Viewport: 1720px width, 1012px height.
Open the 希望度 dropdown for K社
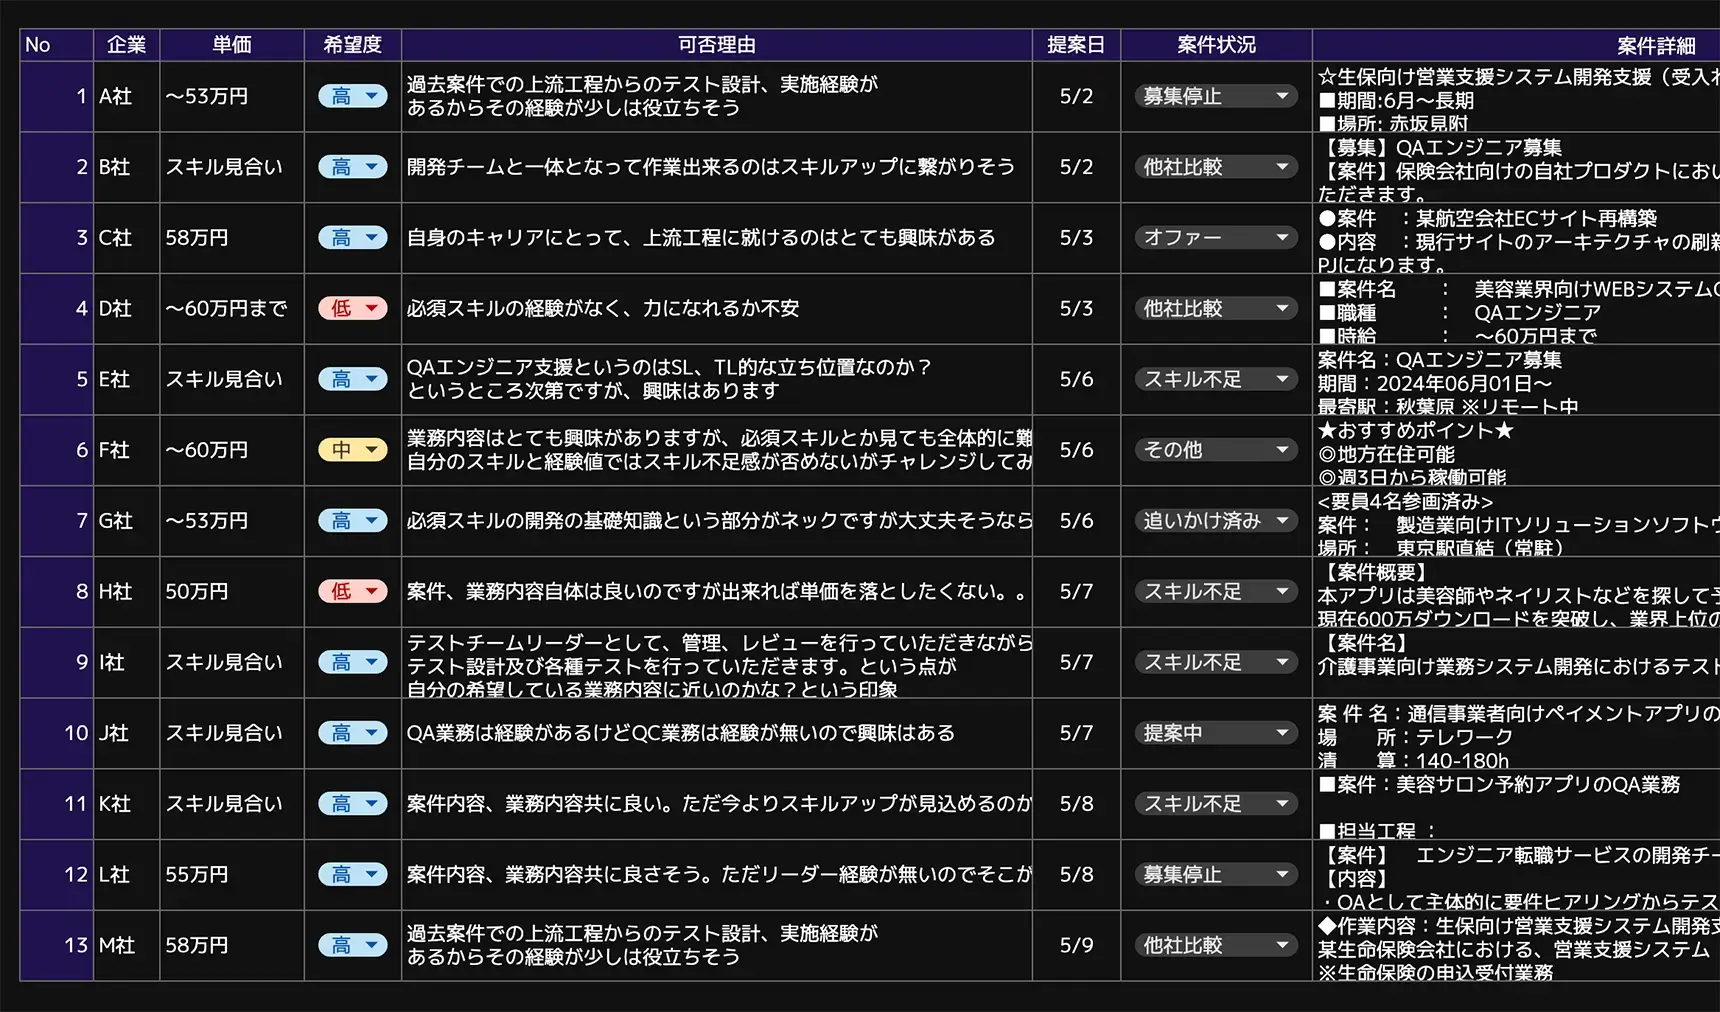[353, 804]
